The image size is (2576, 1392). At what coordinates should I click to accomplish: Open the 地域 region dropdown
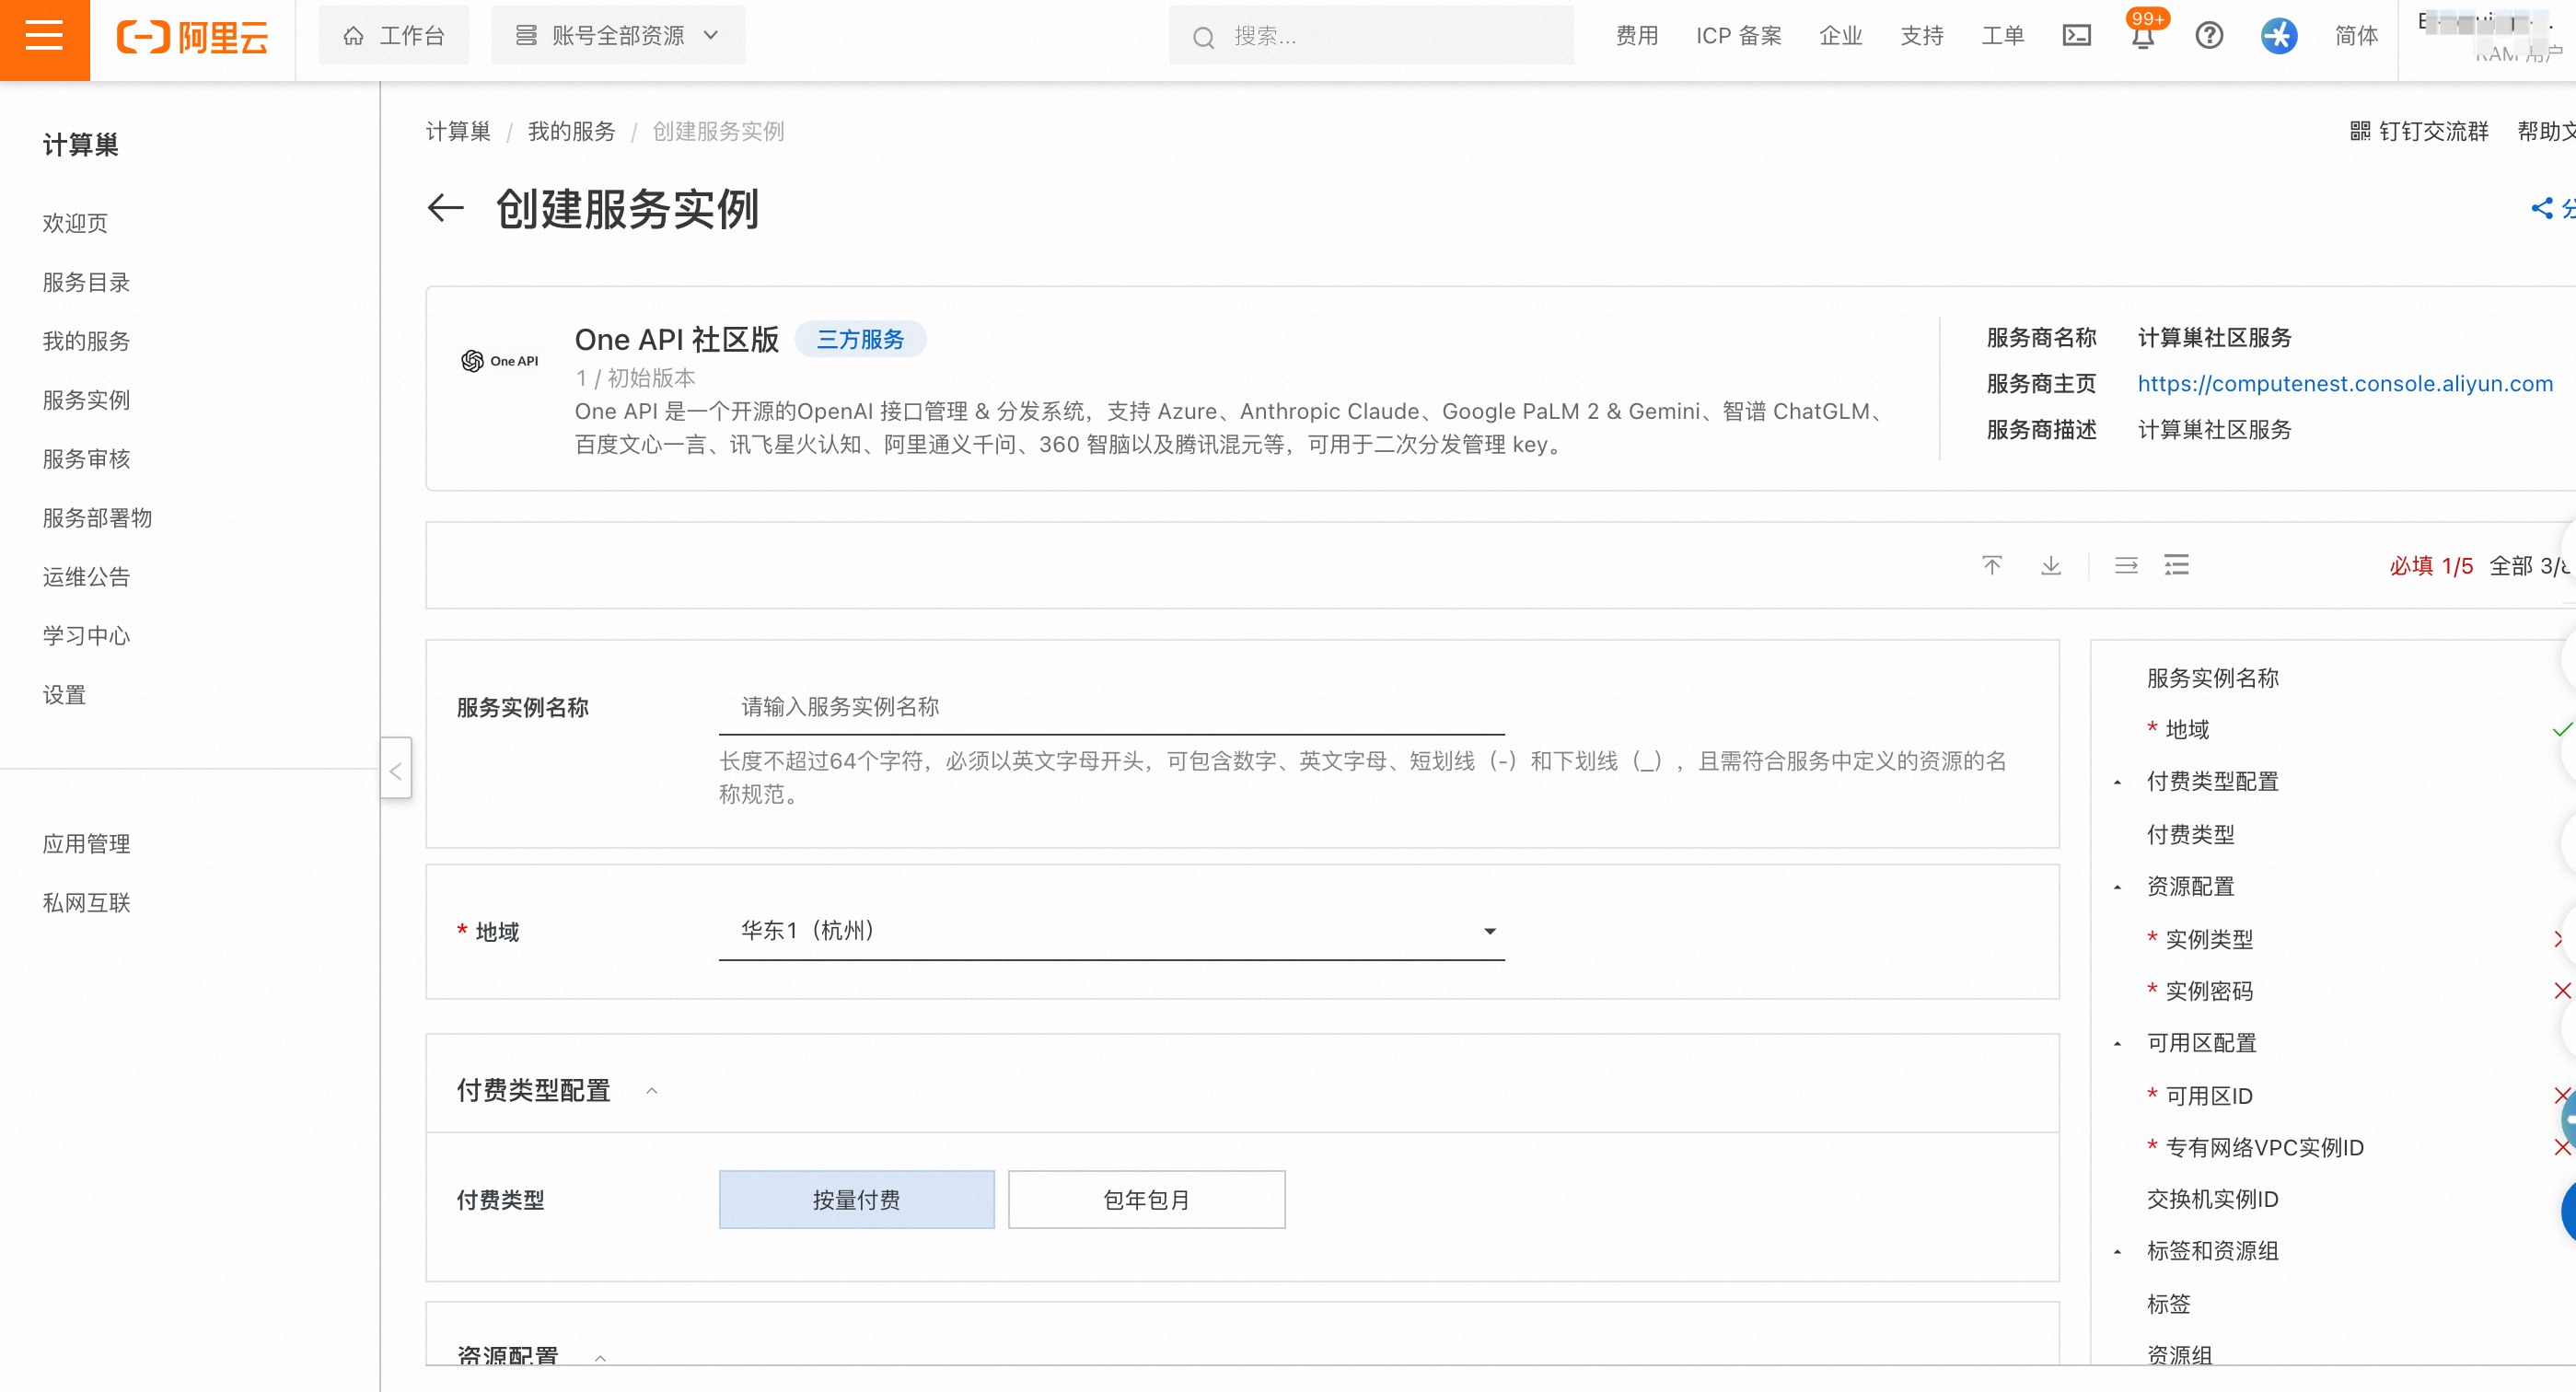coord(1111,931)
